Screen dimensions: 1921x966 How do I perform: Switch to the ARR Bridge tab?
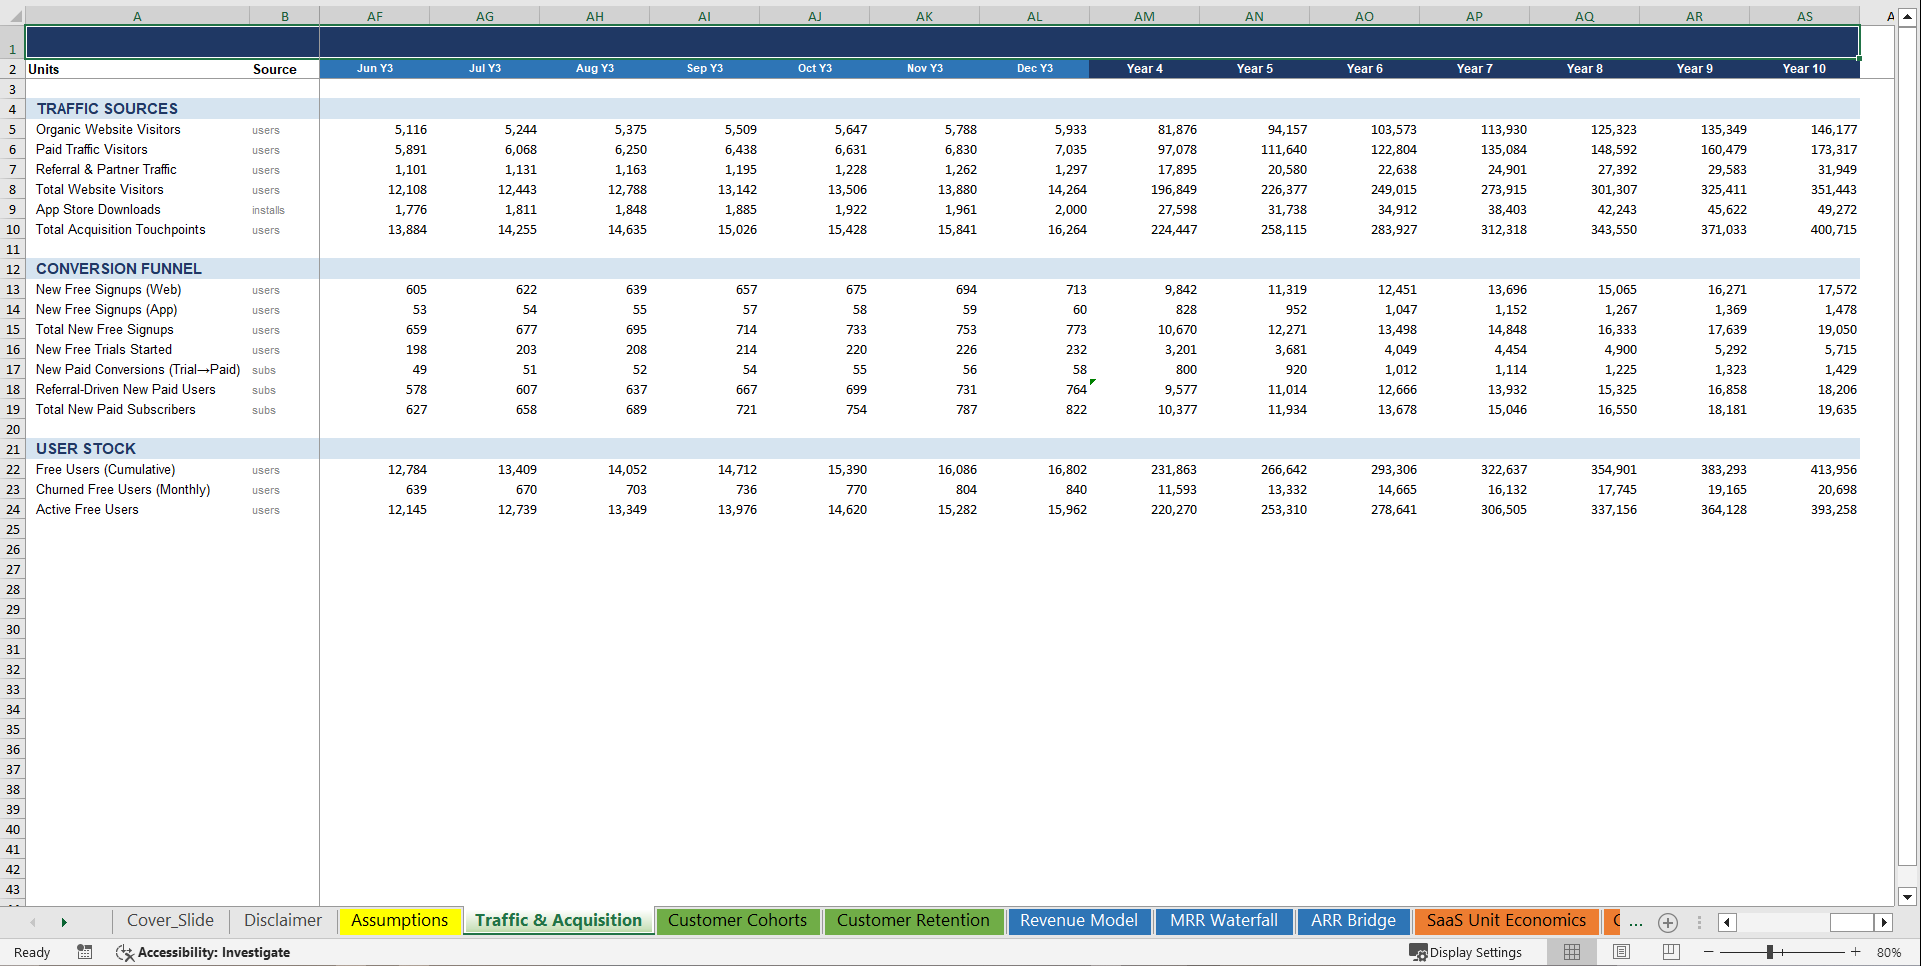pos(1353,920)
